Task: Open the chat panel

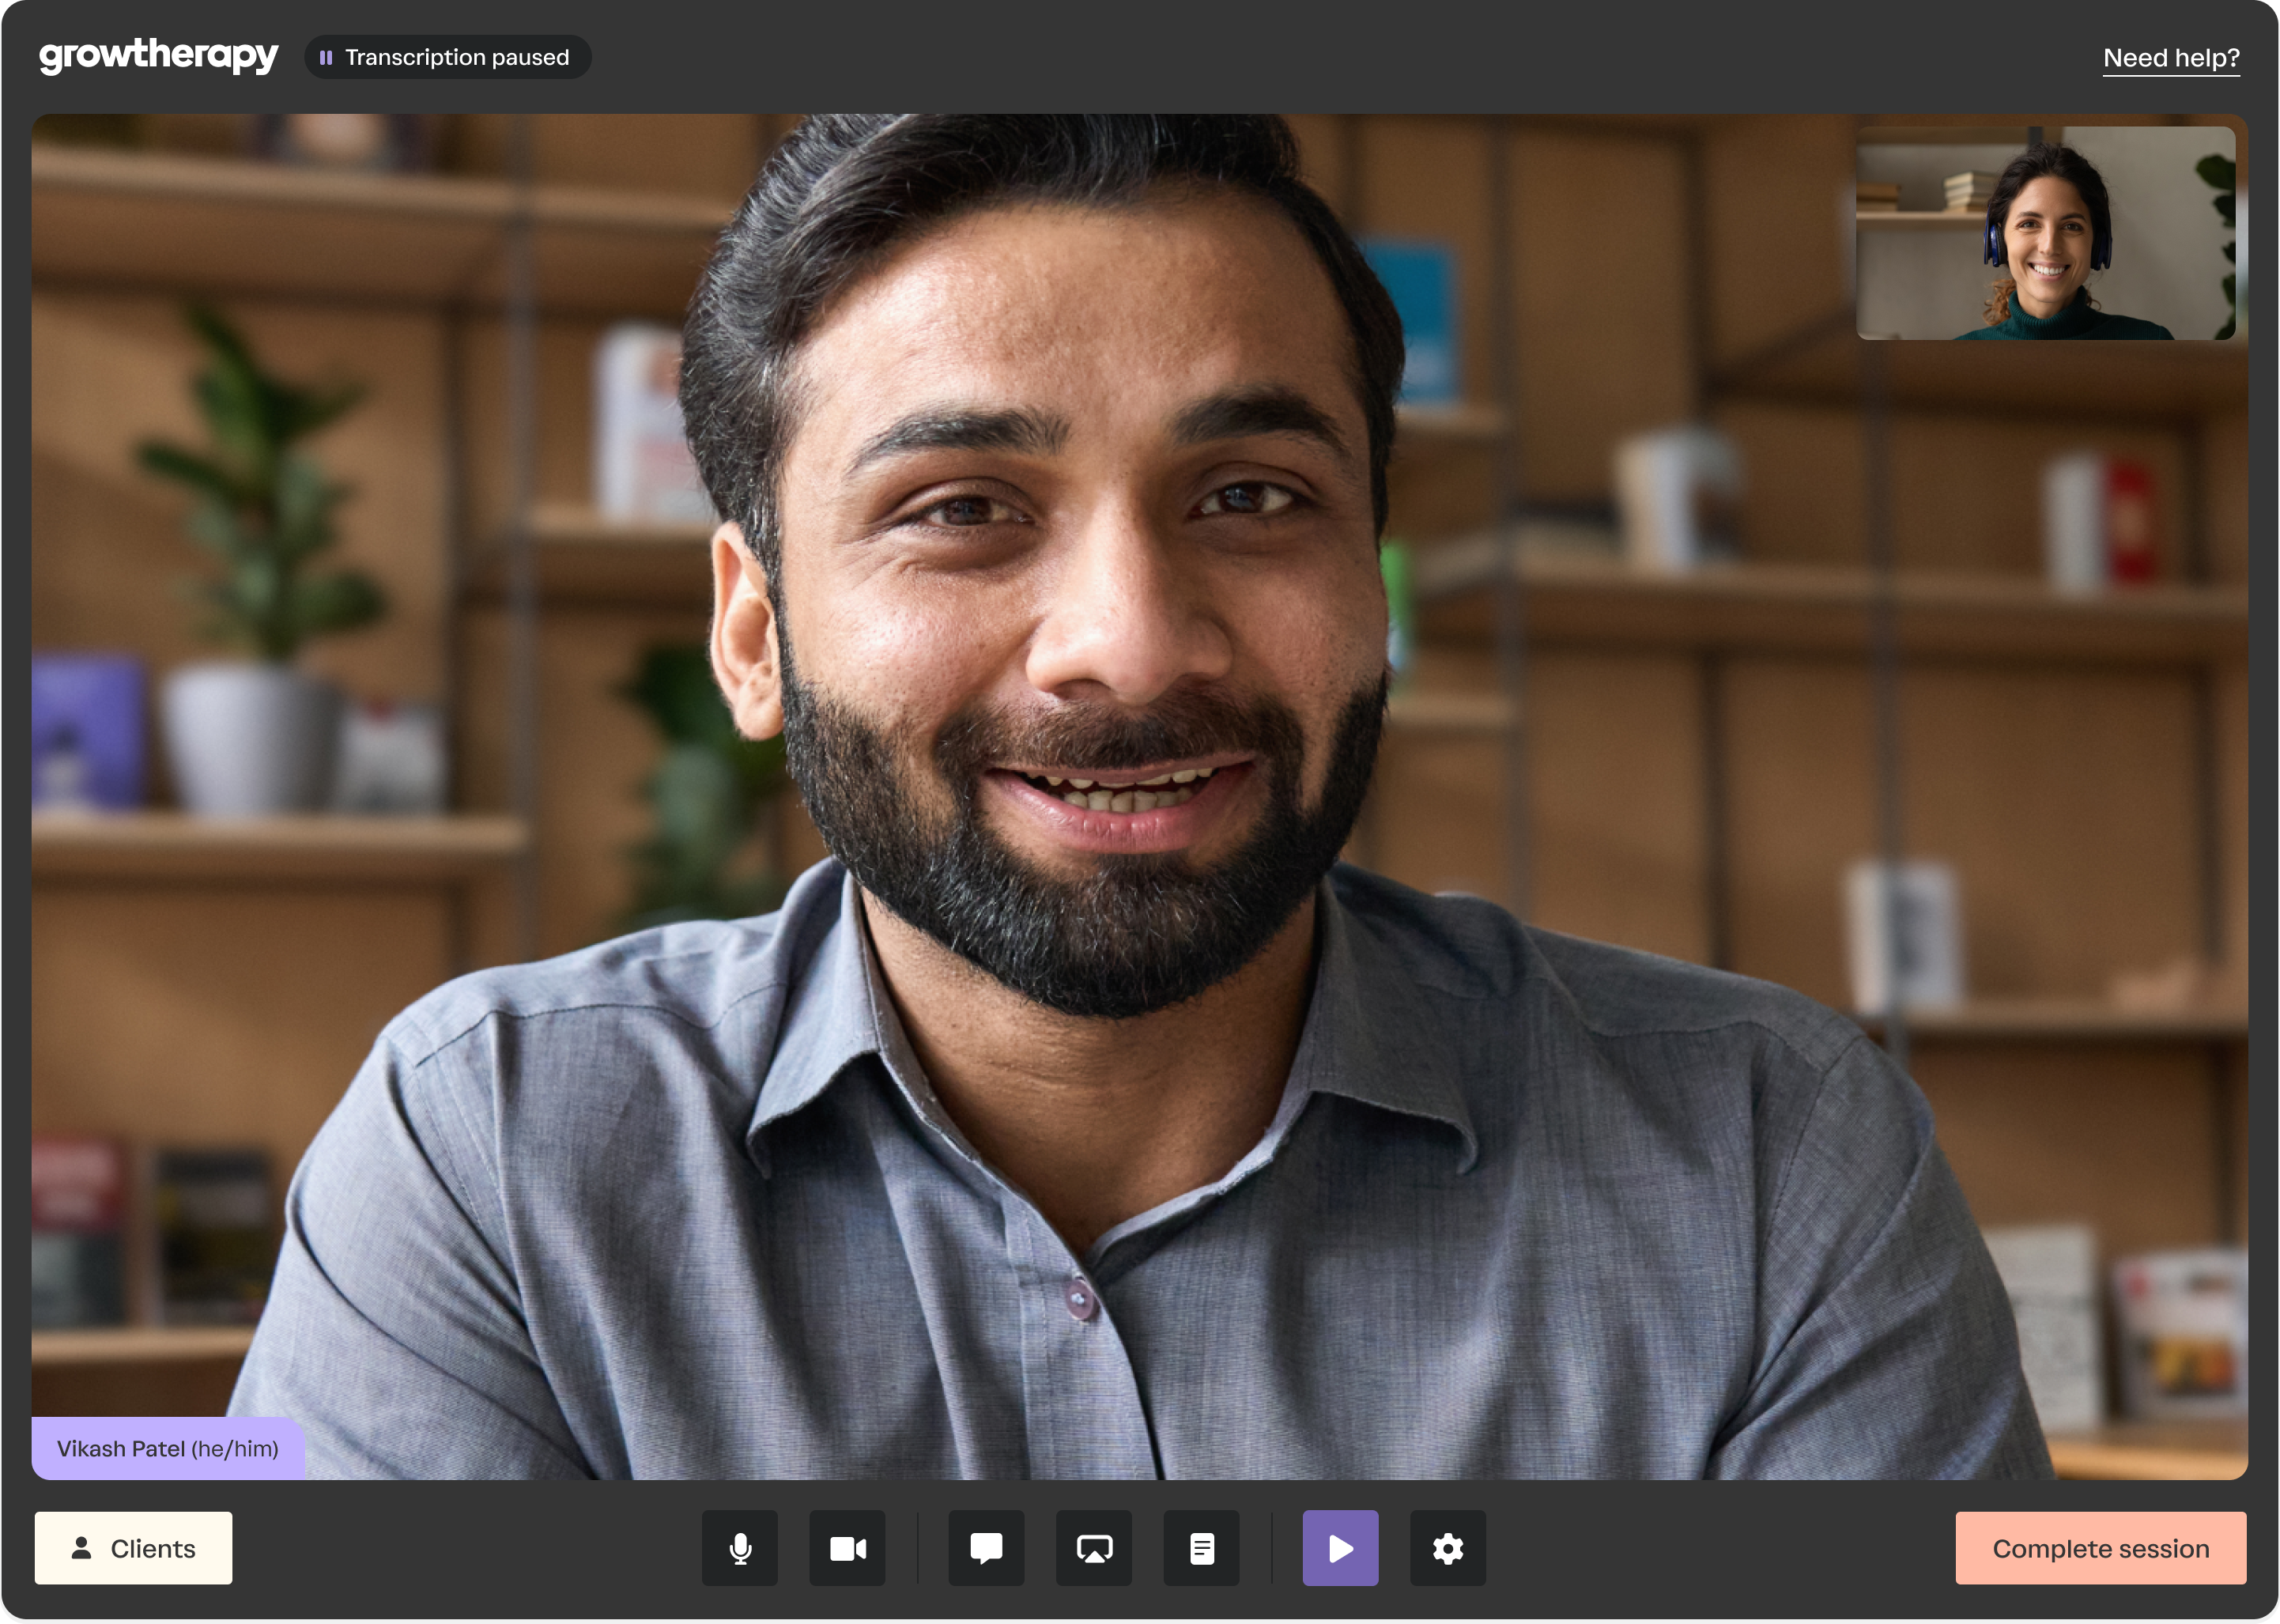Action: pyautogui.click(x=980, y=1547)
